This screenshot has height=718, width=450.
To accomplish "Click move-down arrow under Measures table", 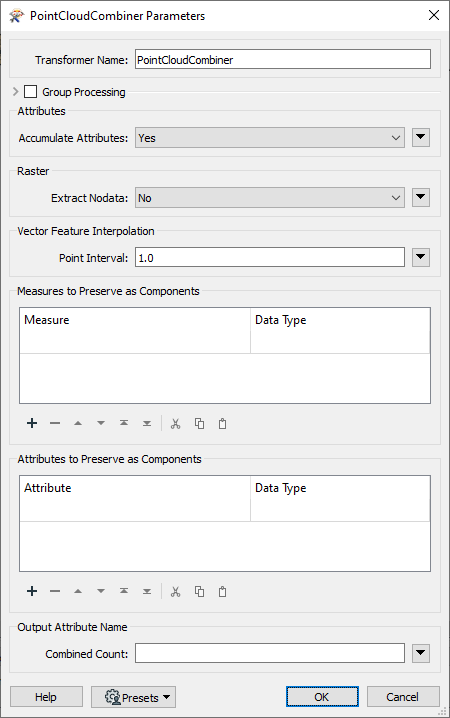I will point(101,423).
